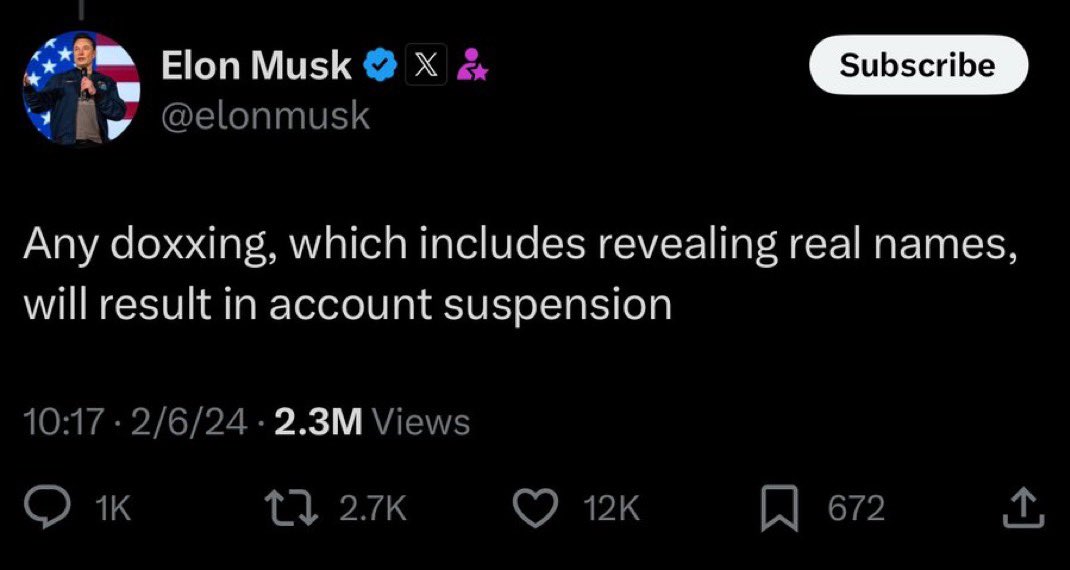Click the purple subscriber star icon
Image resolution: width=1070 pixels, height=570 pixels.
coord(471,67)
